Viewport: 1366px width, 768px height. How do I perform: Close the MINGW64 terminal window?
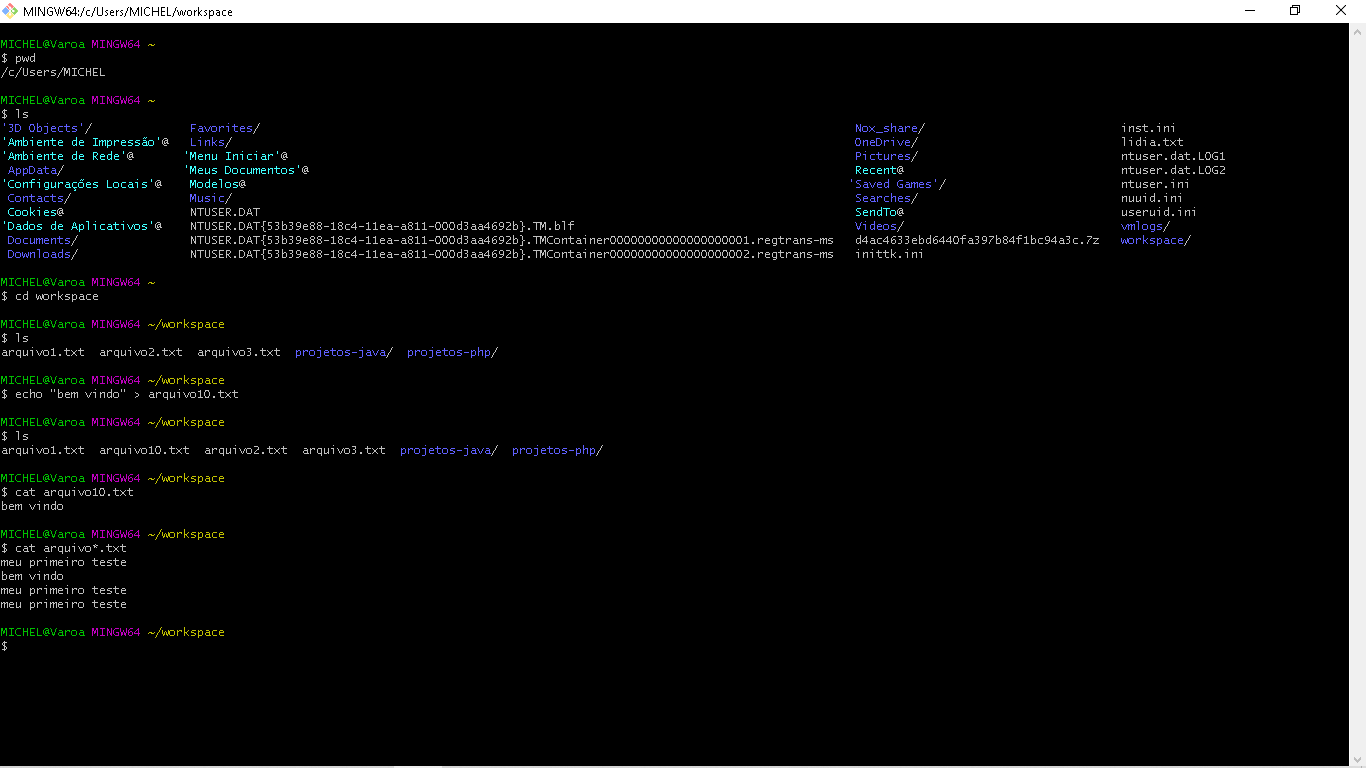[x=1342, y=11]
